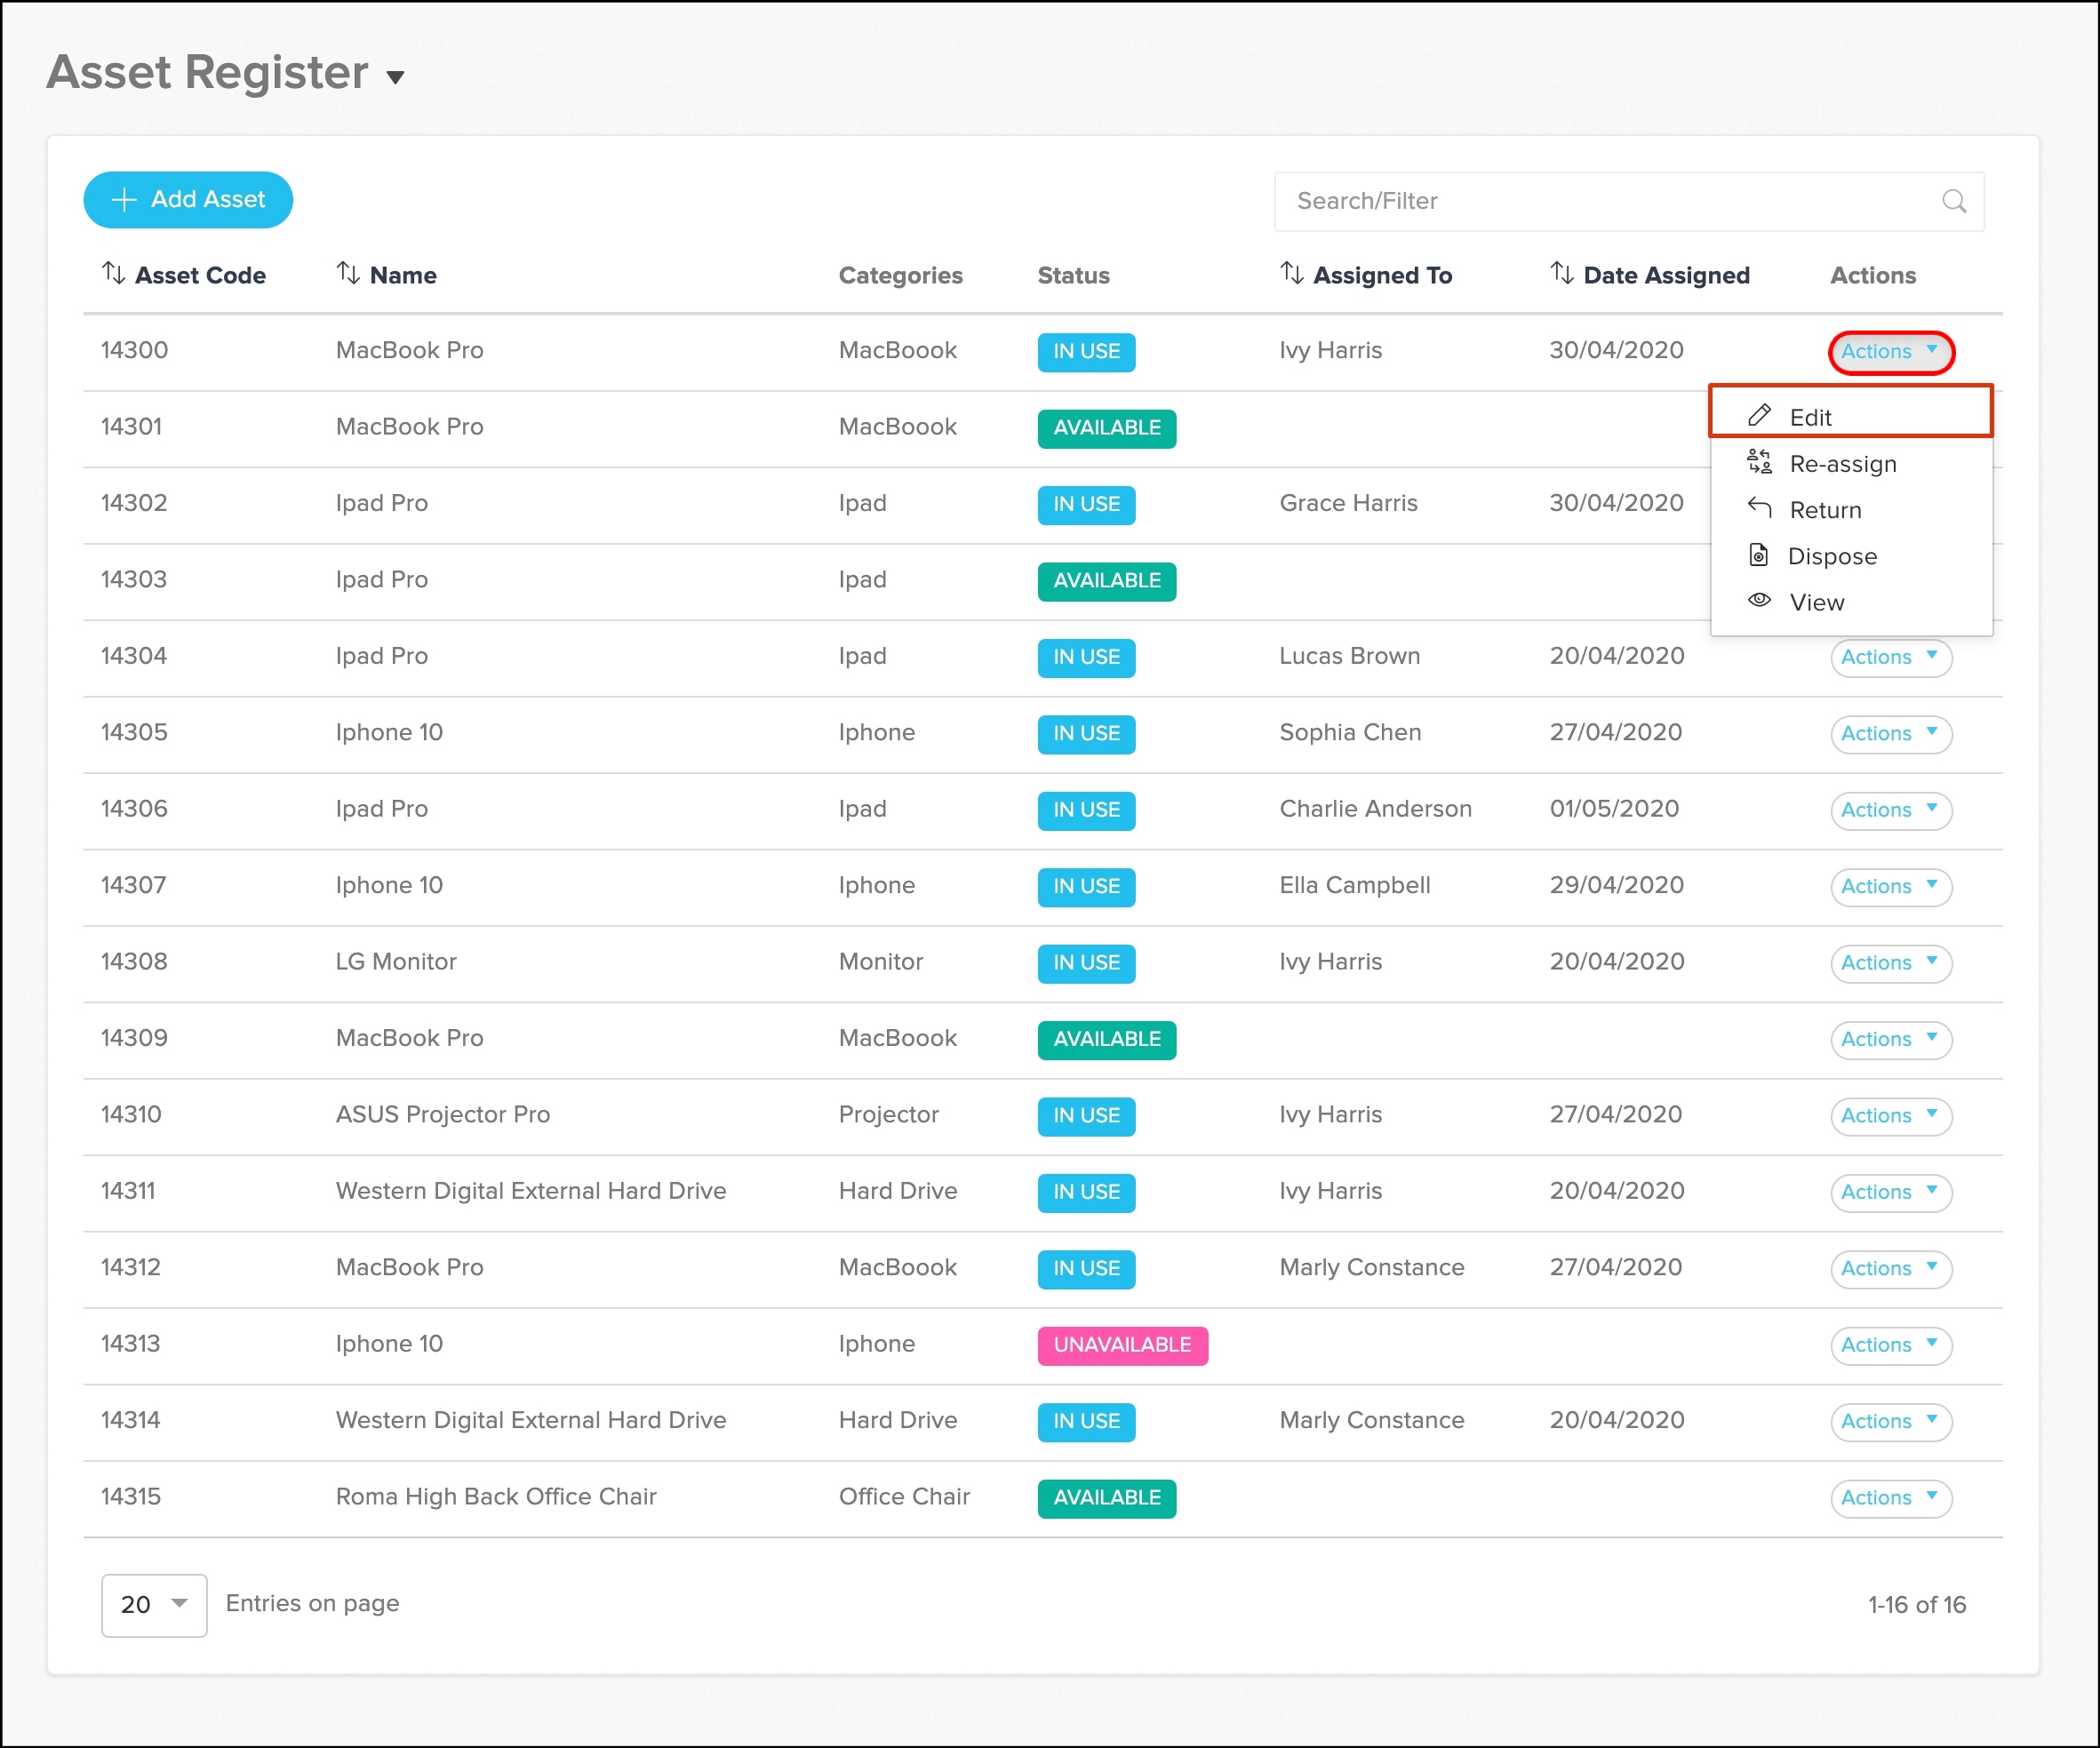Expand the Asset Register title dropdown
This screenshot has height=1748, width=2100.
[x=395, y=78]
